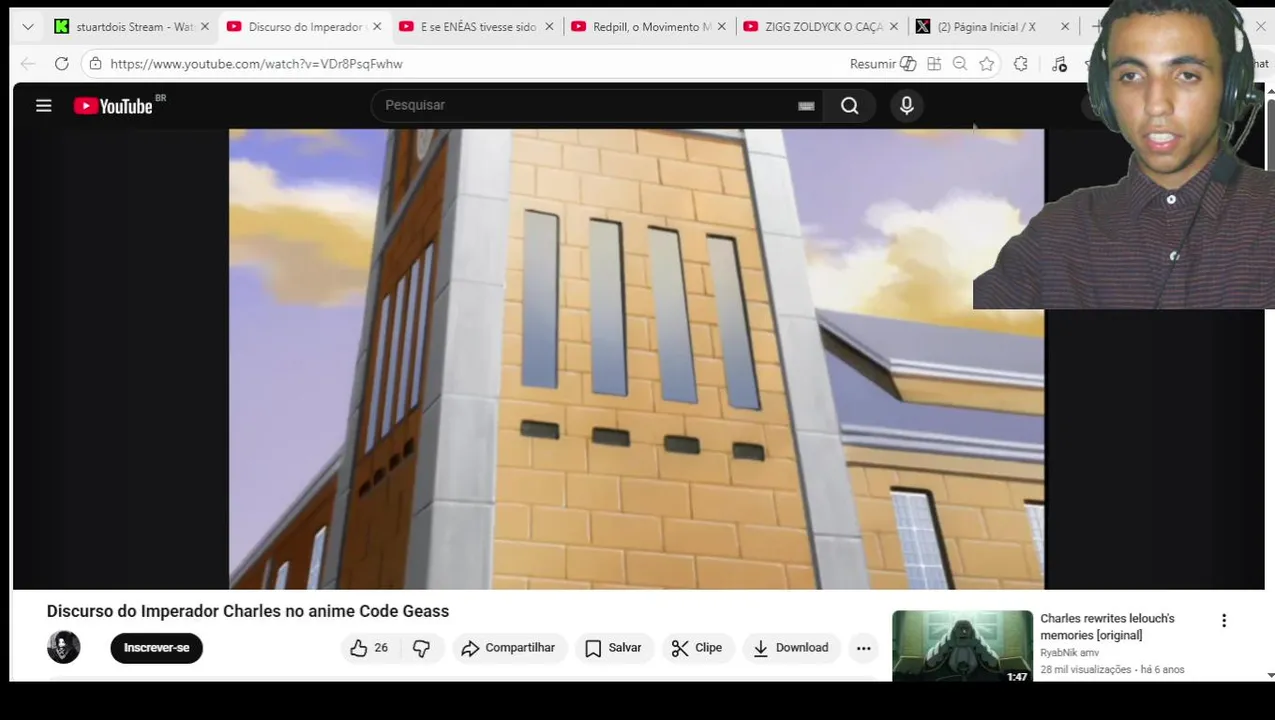Close the stuartdois Stream tab

coord(205,27)
